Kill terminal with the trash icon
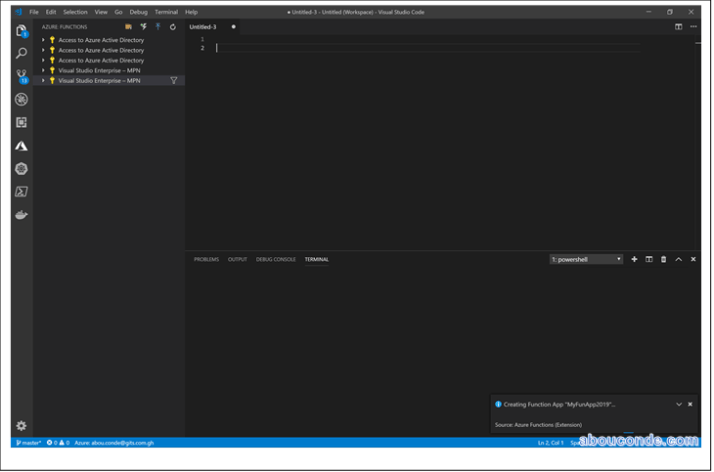This screenshot has width=714, height=472. click(663, 259)
